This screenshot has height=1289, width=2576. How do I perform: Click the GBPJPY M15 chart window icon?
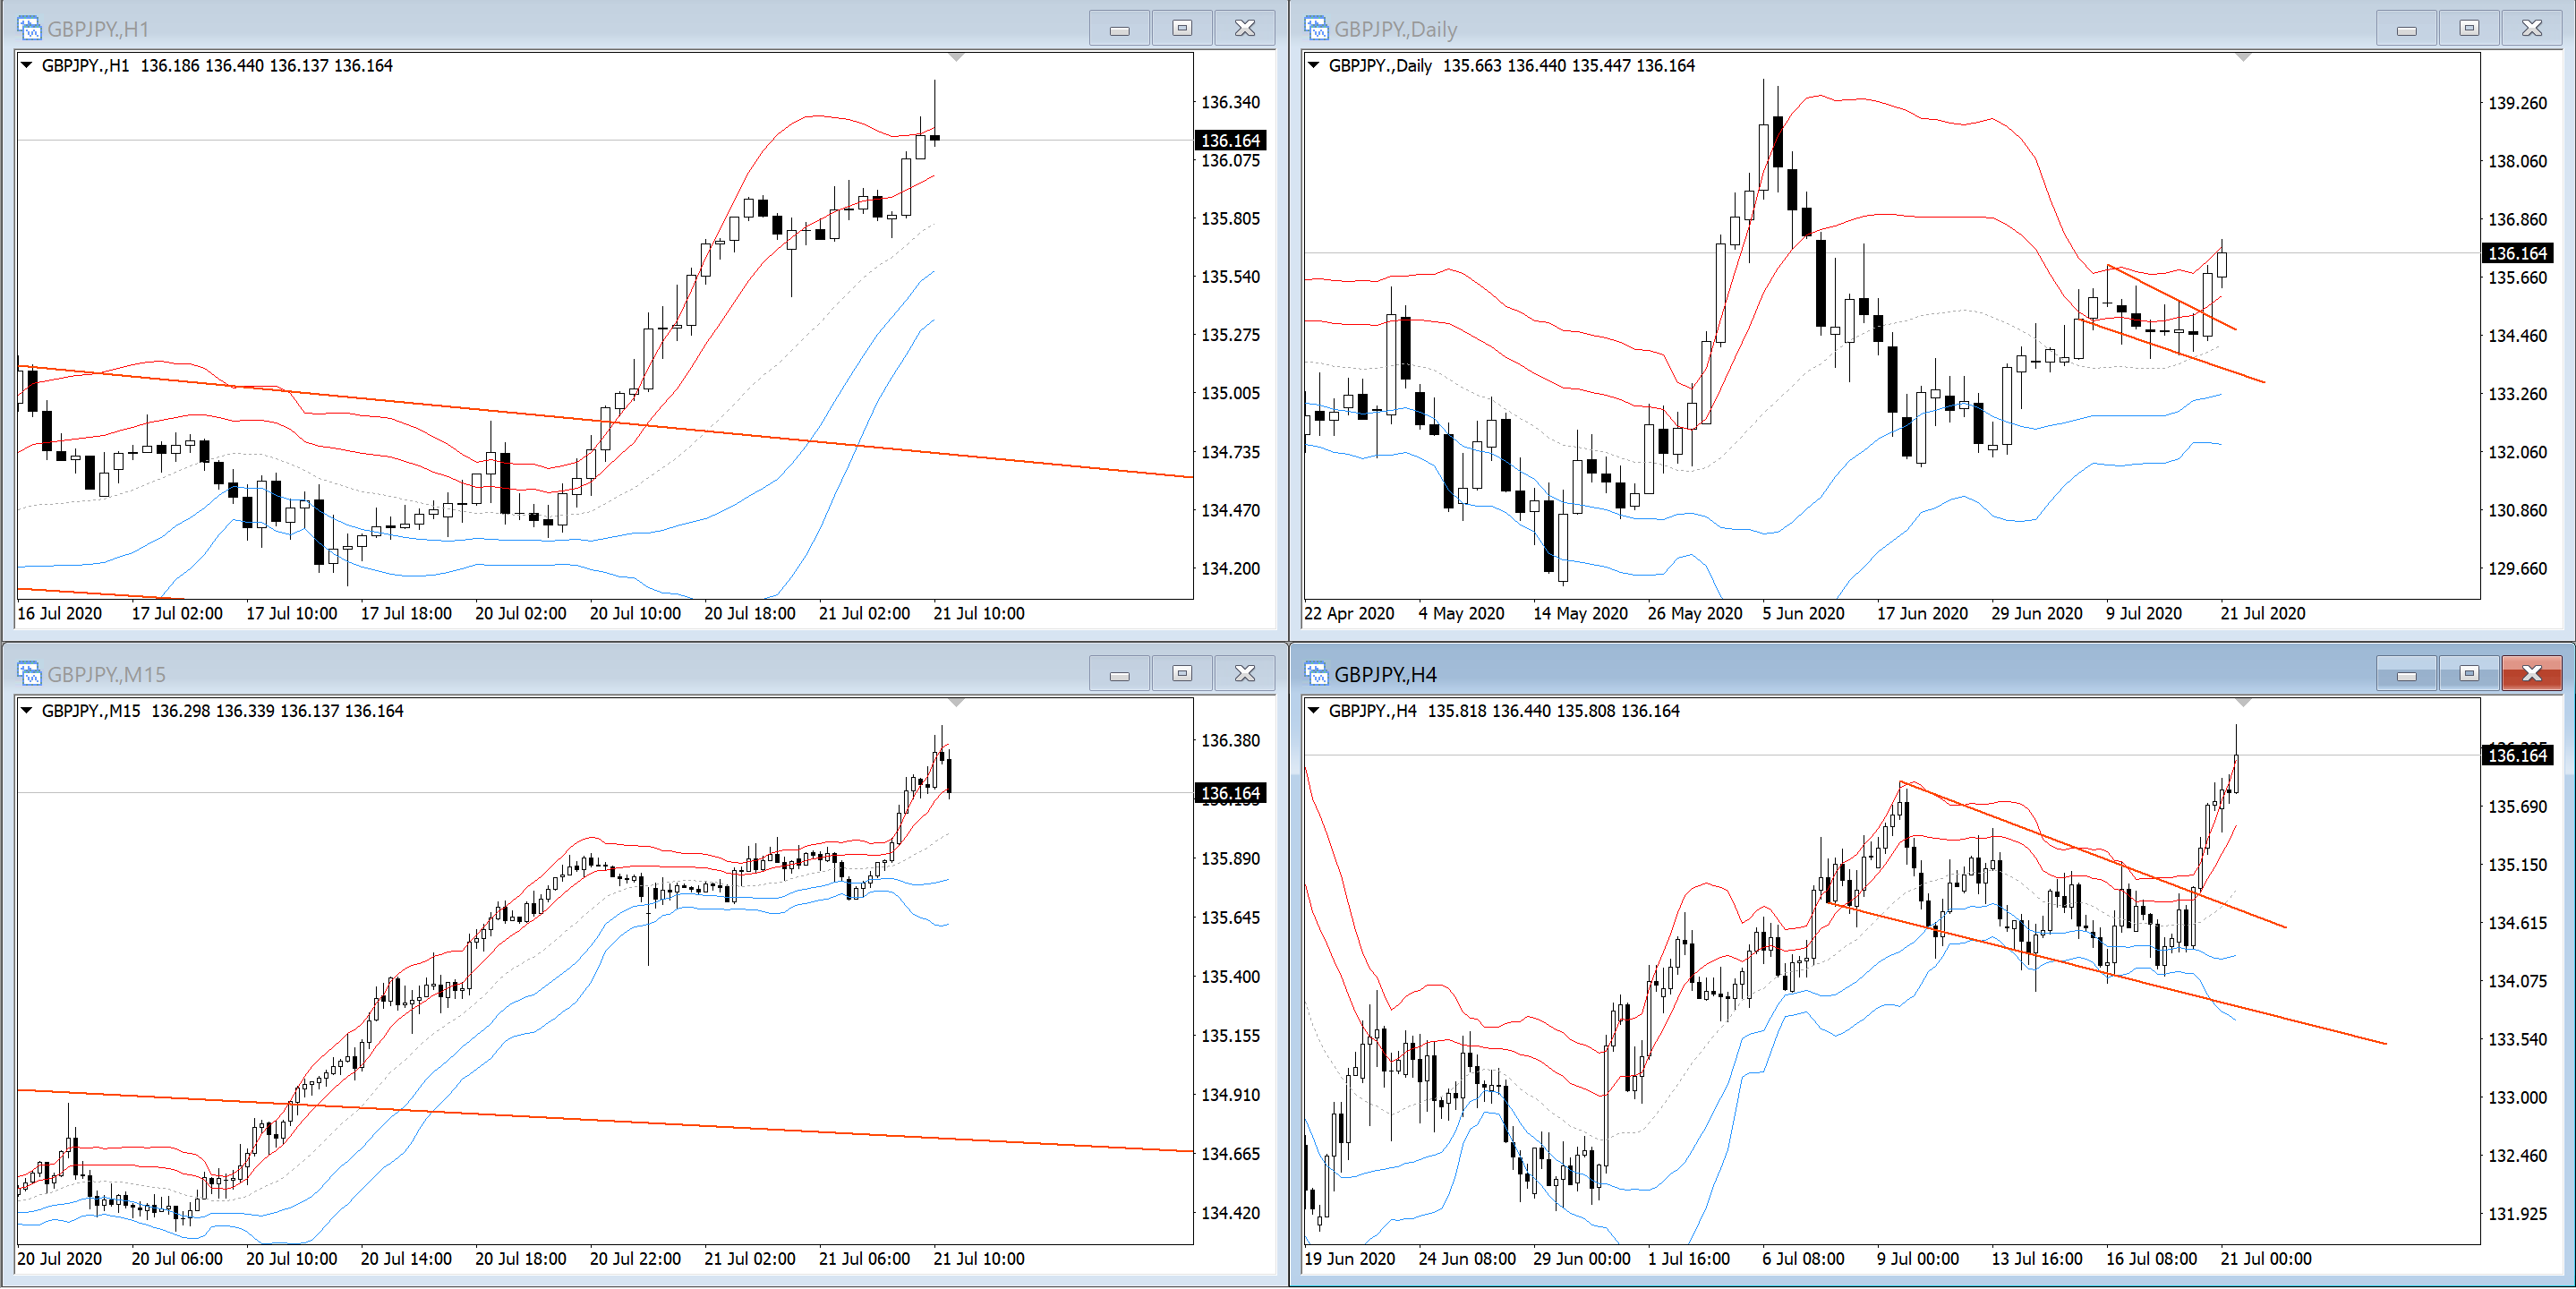tap(29, 674)
